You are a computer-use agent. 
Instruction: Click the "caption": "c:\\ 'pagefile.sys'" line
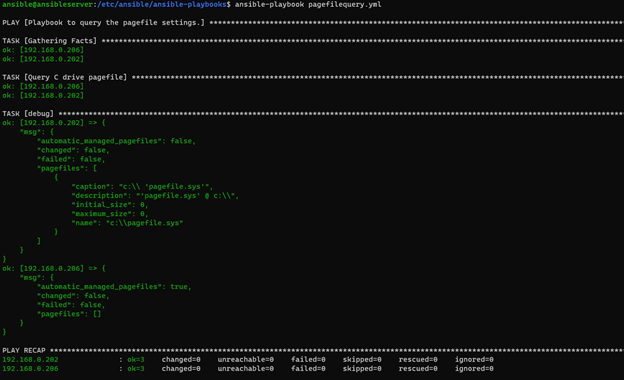click(142, 187)
